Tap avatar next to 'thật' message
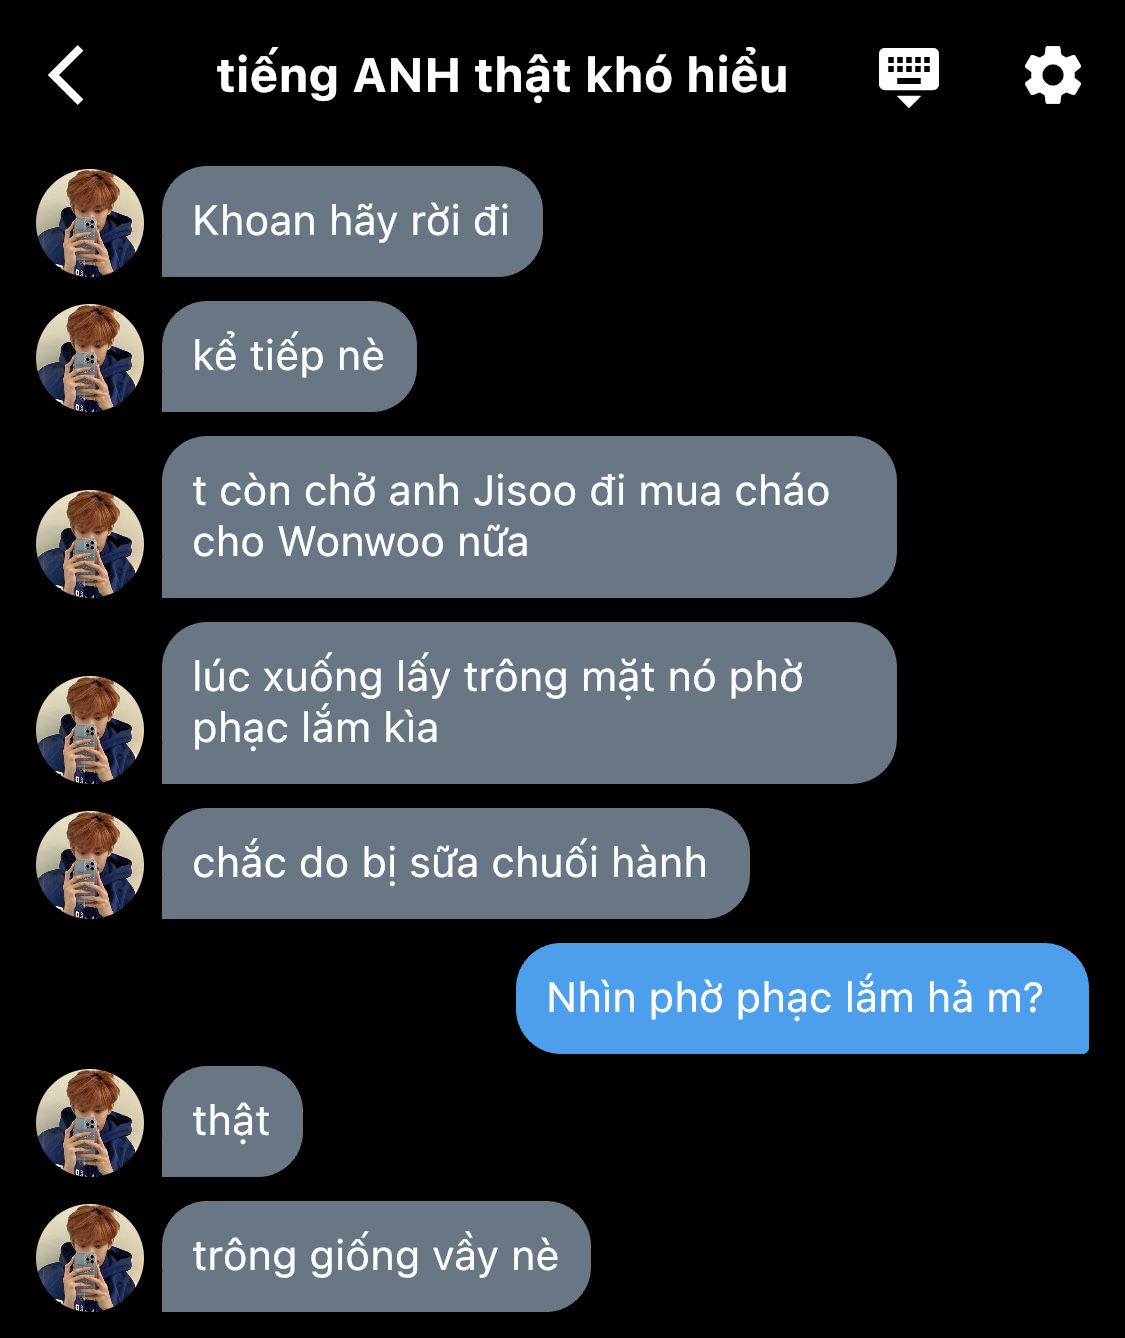1125x1338 pixels. [90, 1122]
